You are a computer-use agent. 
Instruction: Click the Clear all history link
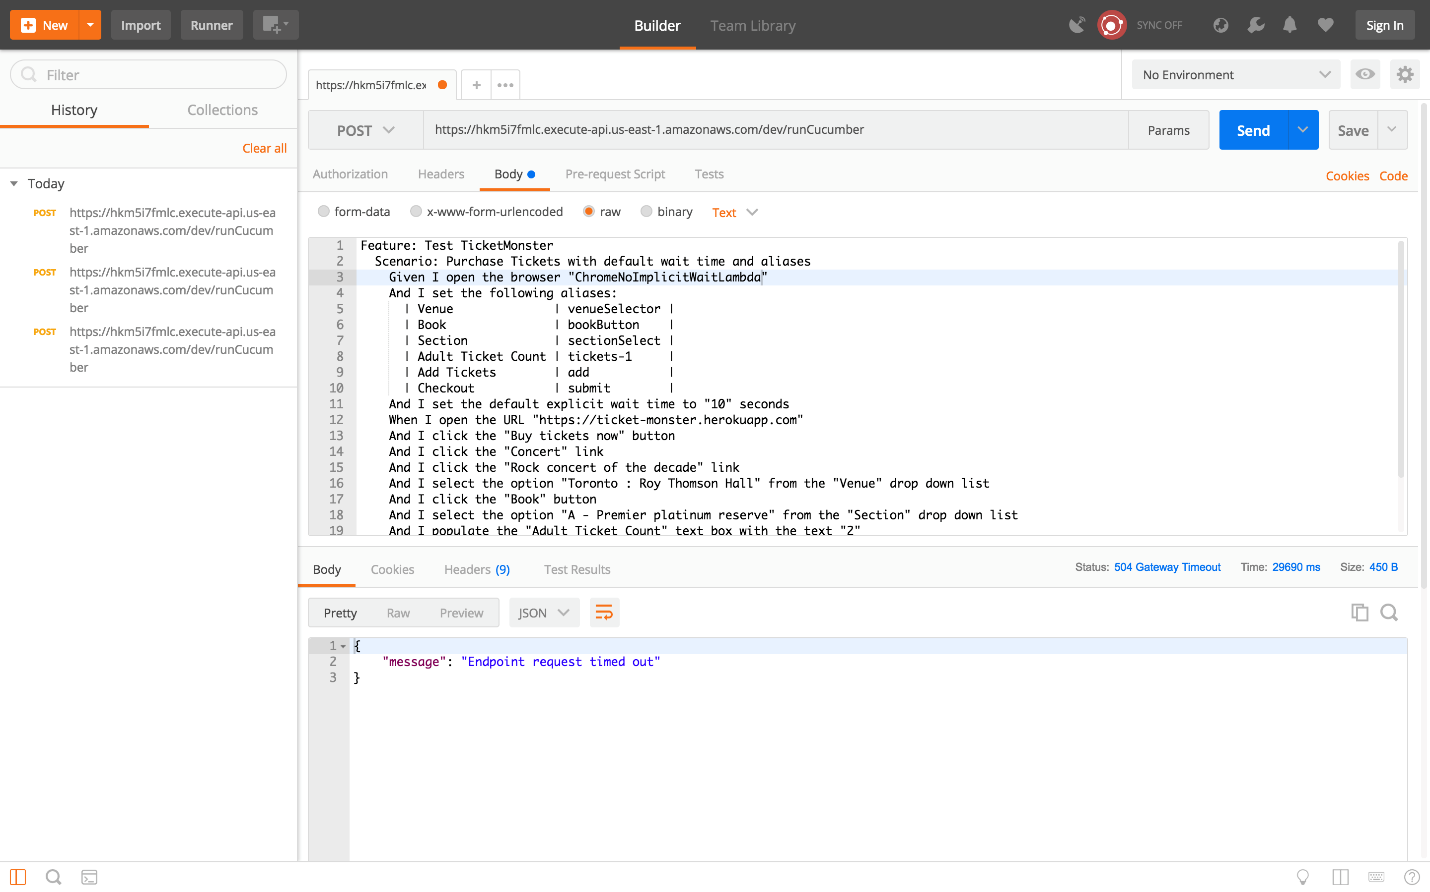click(264, 148)
